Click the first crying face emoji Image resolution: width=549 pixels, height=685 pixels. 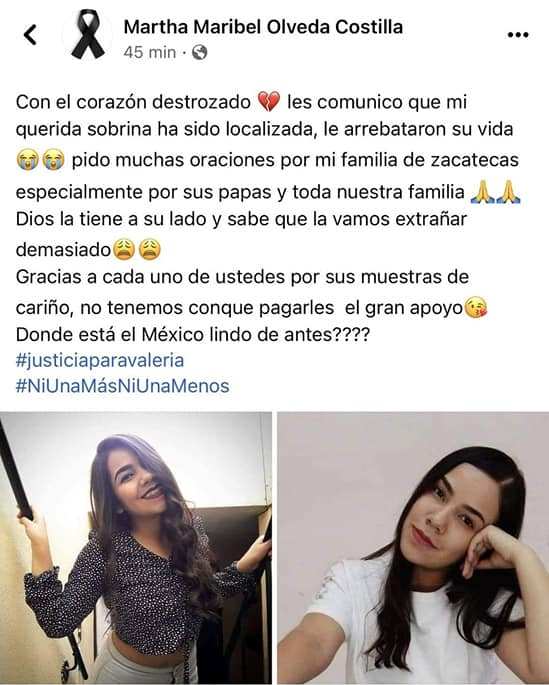click(28, 160)
